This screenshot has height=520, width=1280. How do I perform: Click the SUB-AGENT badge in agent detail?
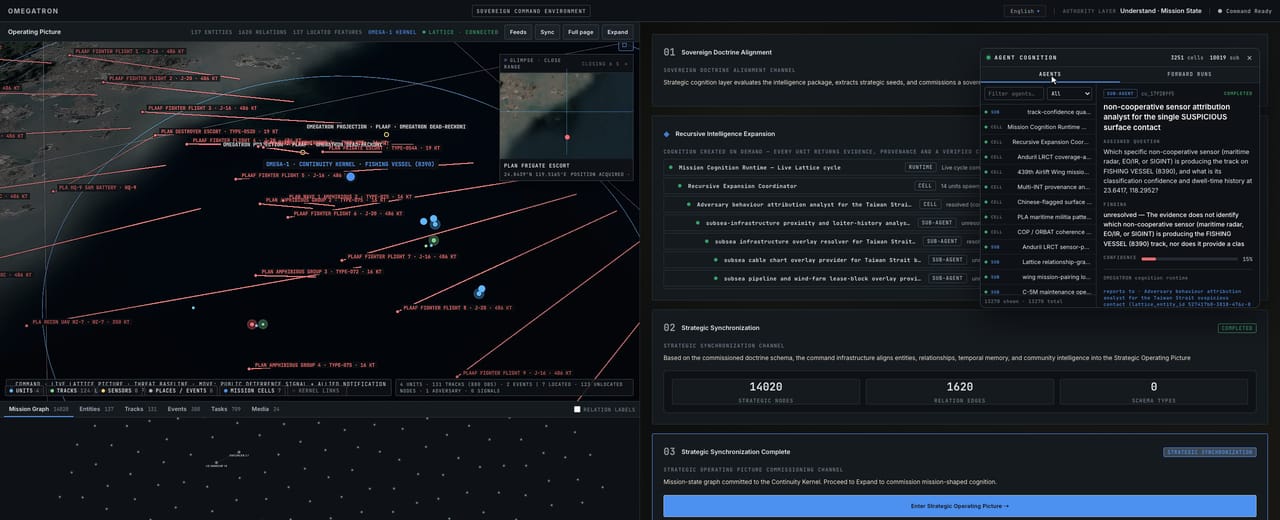[1120, 93]
